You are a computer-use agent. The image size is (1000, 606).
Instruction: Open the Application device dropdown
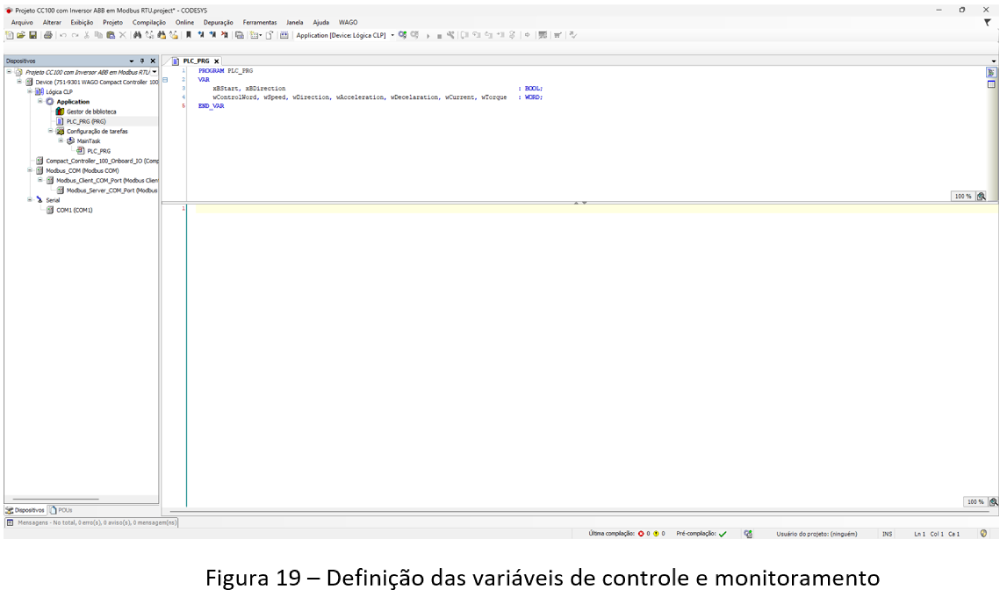point(392,35)
